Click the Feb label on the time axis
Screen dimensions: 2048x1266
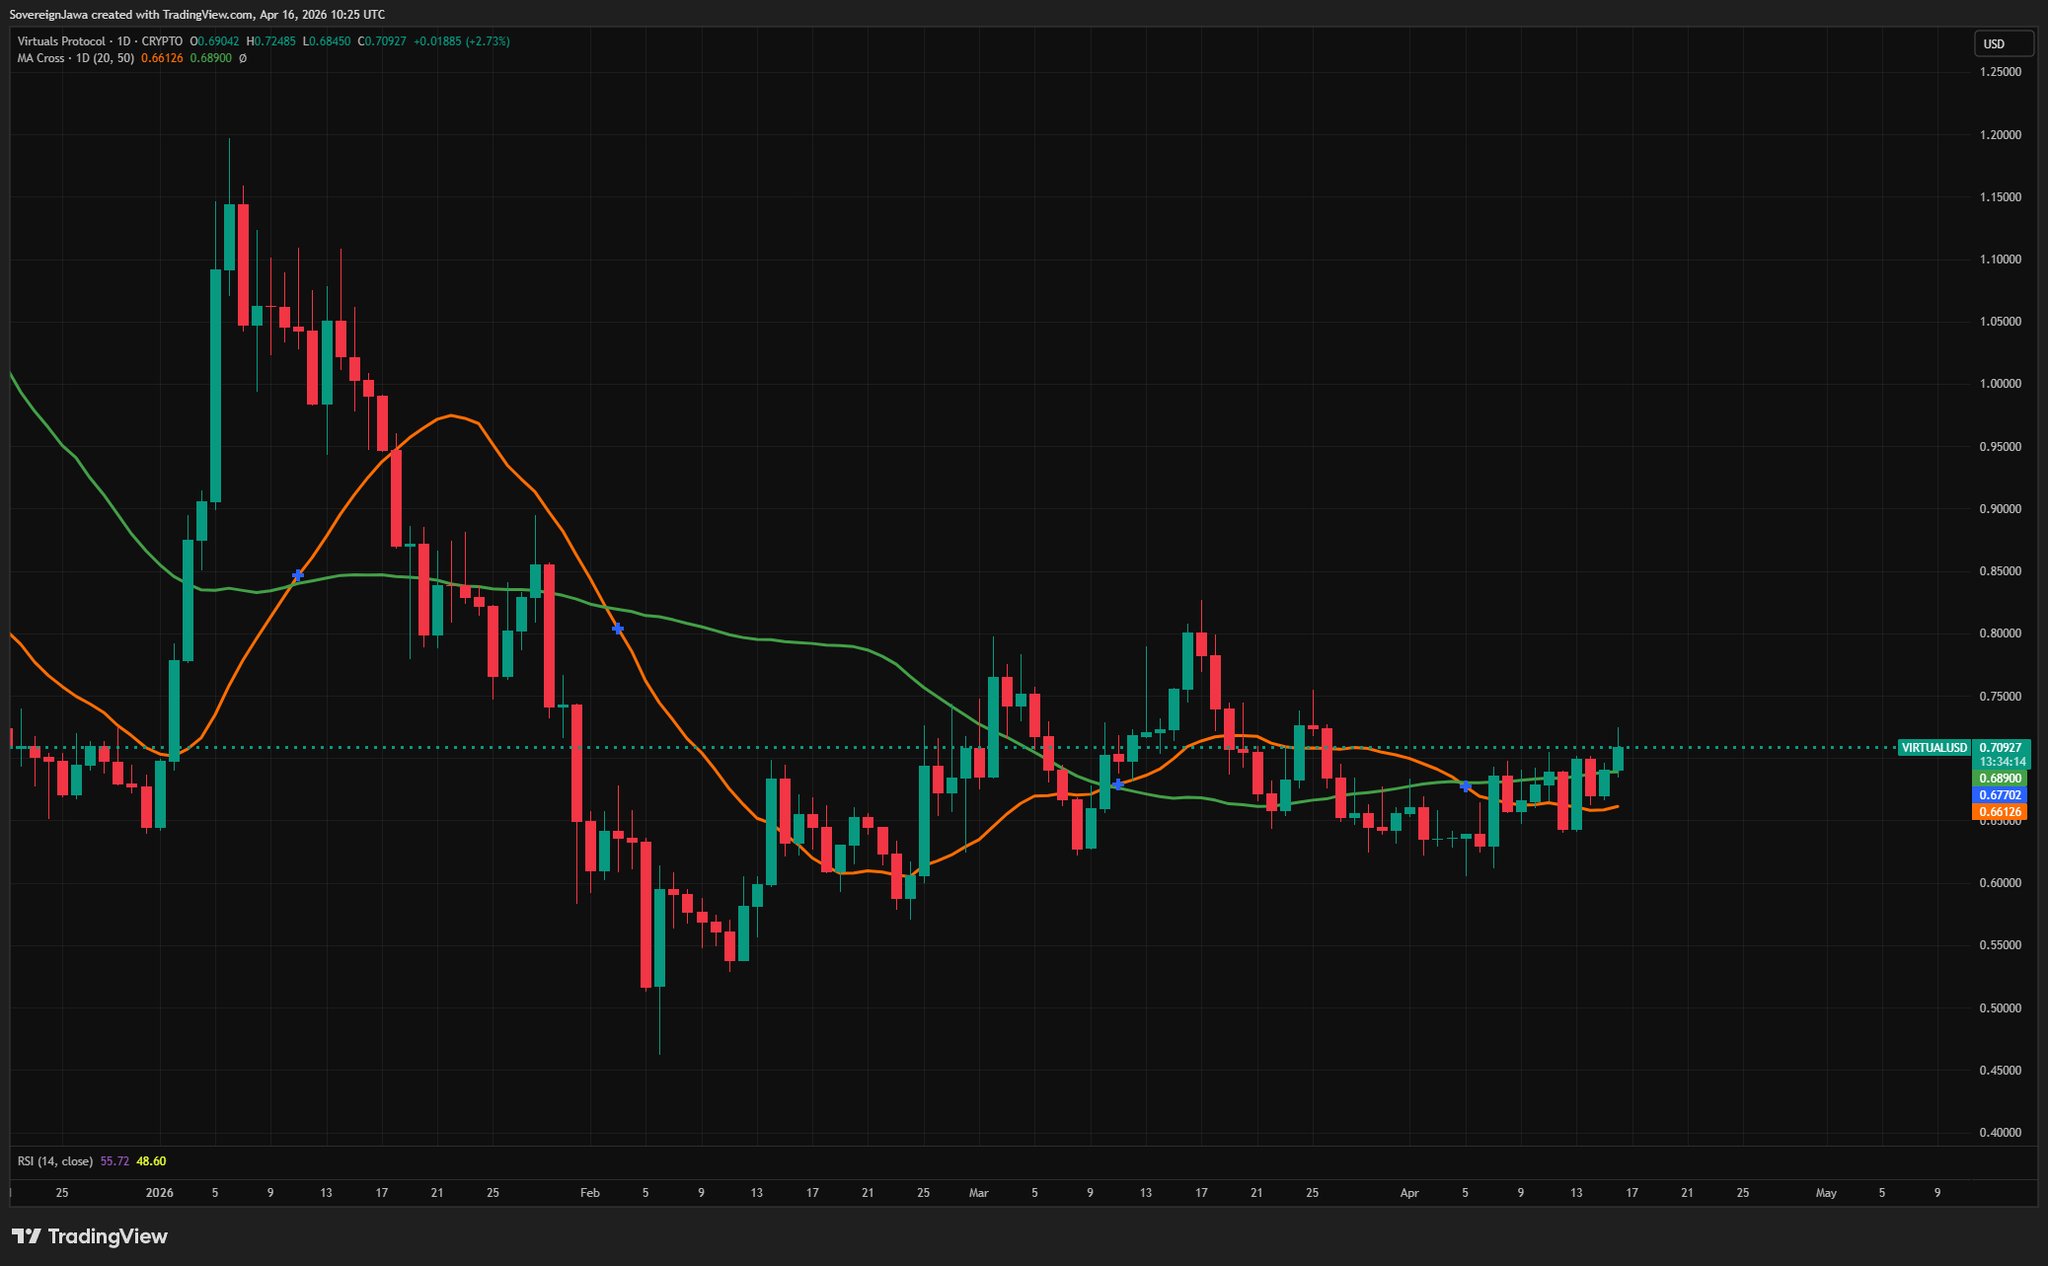590,1193
